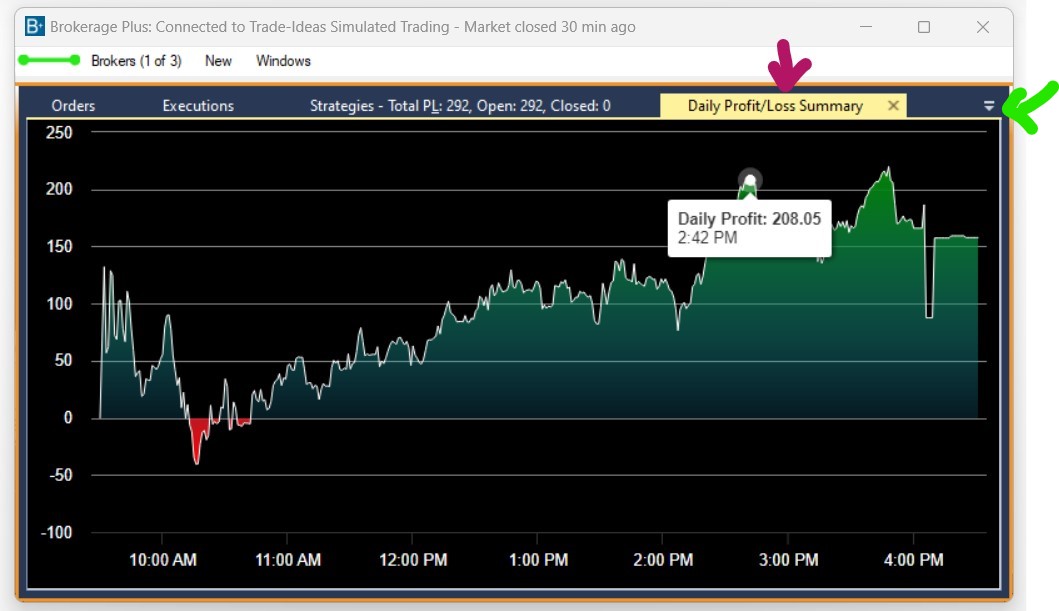Viewport: 1059px width, 611px height.
Task: Open the Windows menu
Action: (x=283, y=61)
